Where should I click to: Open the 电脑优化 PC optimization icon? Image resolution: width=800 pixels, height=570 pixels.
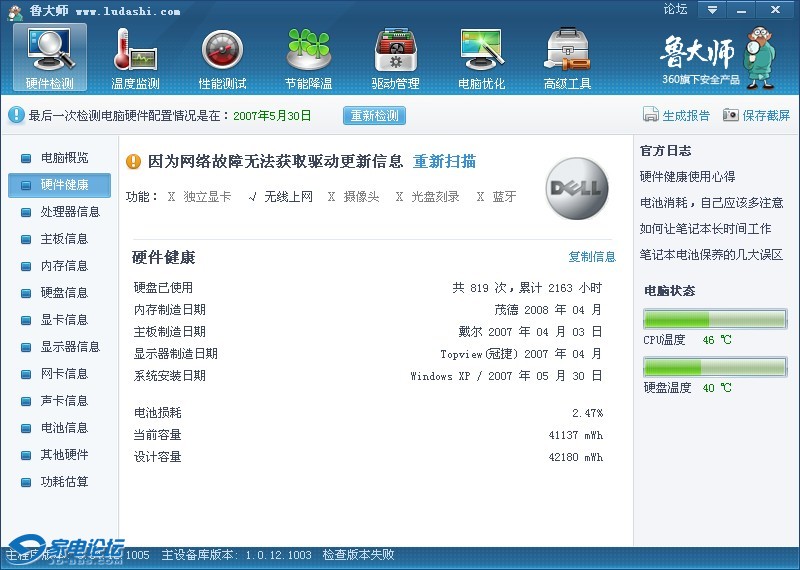(x=481, y=58)
